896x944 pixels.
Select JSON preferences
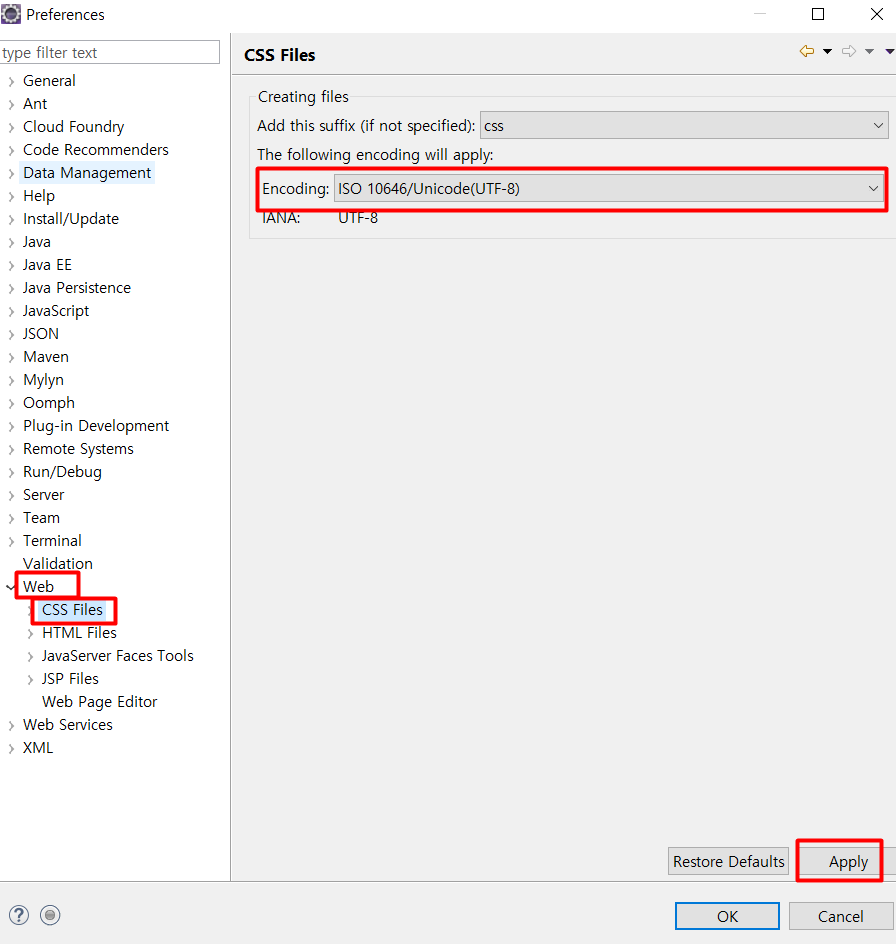pyautogui.click(x=41, y=334)
